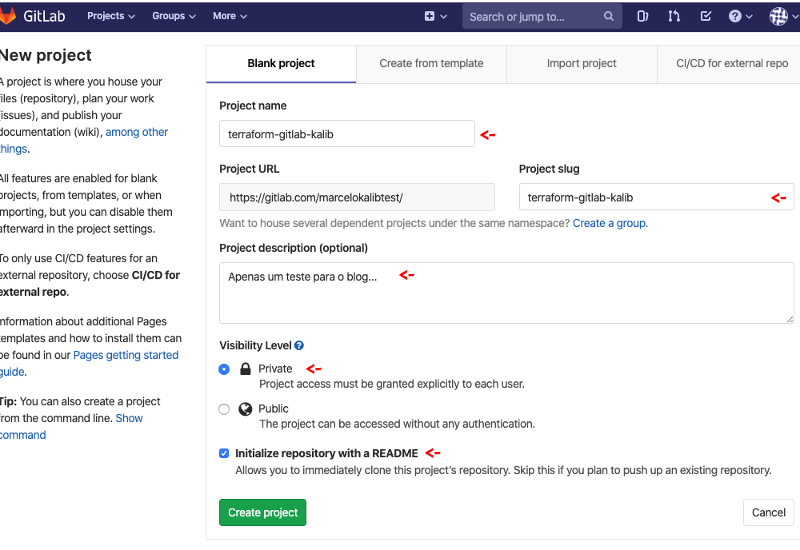Switch to CI/CD for external repo tab
This screenshot has height=550, width=800.
(x=732, y=64)
